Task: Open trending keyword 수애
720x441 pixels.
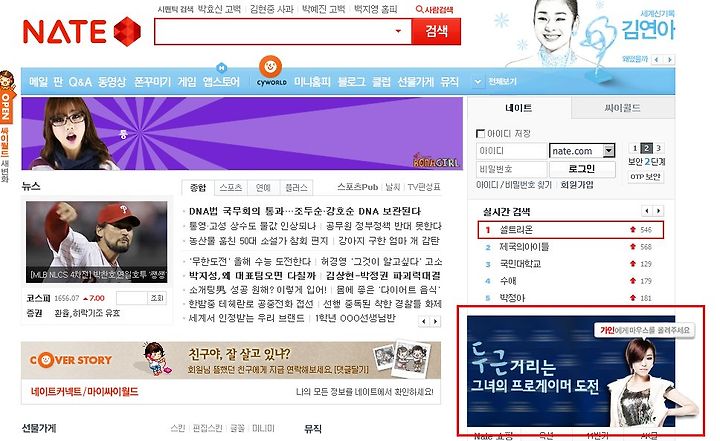Action: (x=508, y=281)
